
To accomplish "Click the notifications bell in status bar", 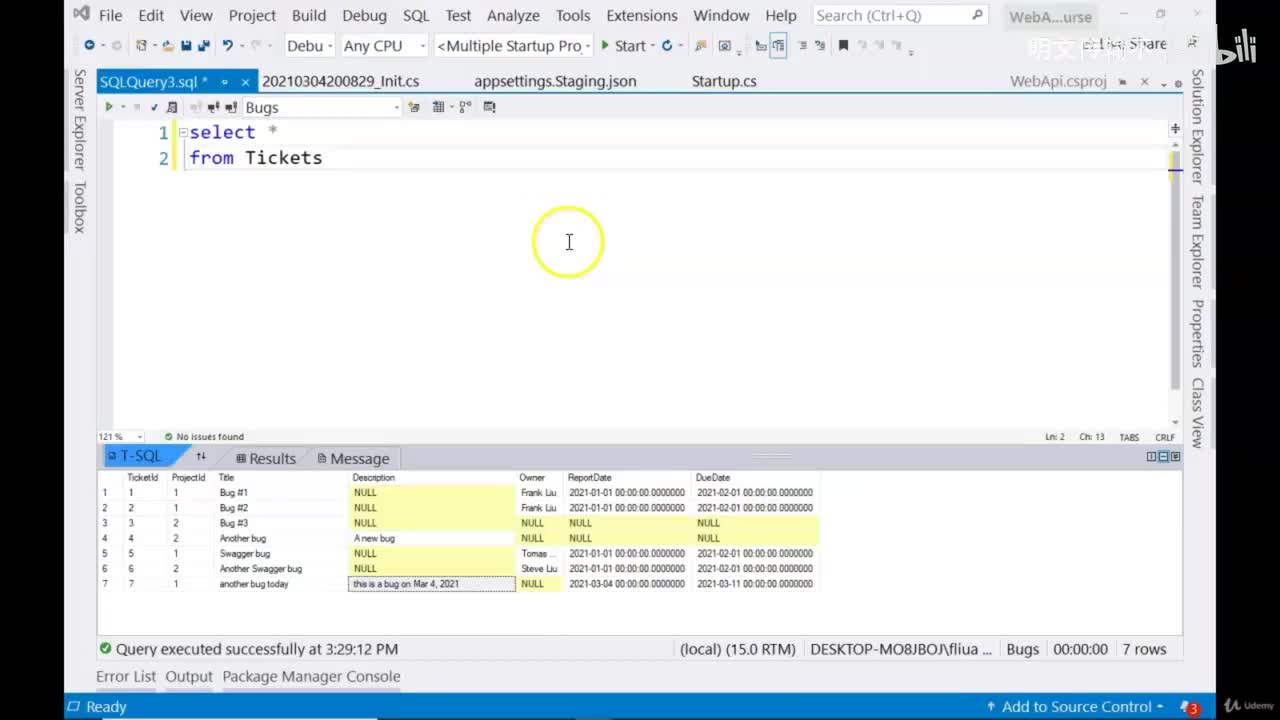I will tap(1188, 707).
